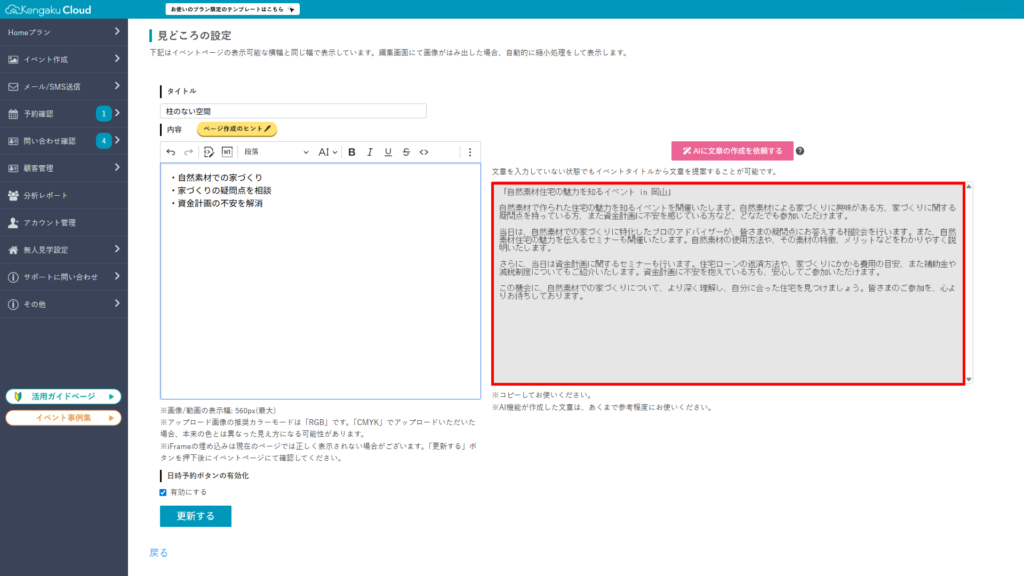This screenshot has height=576, width=1024.
Task: Click the ページ作成のヒント button
Action: pos(236,129)
